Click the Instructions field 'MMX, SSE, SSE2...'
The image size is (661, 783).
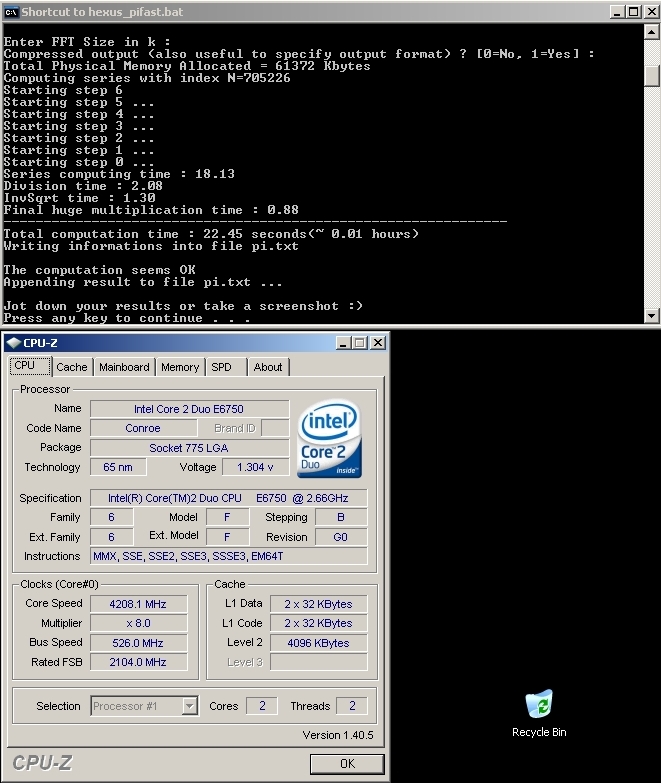229,556
